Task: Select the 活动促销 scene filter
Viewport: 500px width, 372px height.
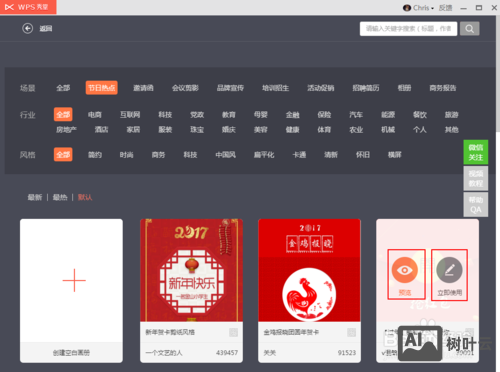Action: 321,88
